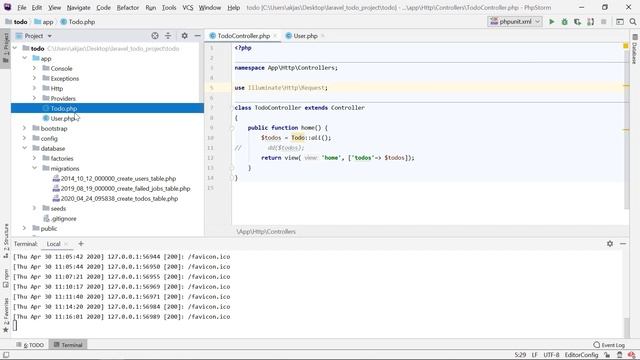Open the Navigate menu
Image resolution: width=640 pixels, height=360 pixels.
78,7
